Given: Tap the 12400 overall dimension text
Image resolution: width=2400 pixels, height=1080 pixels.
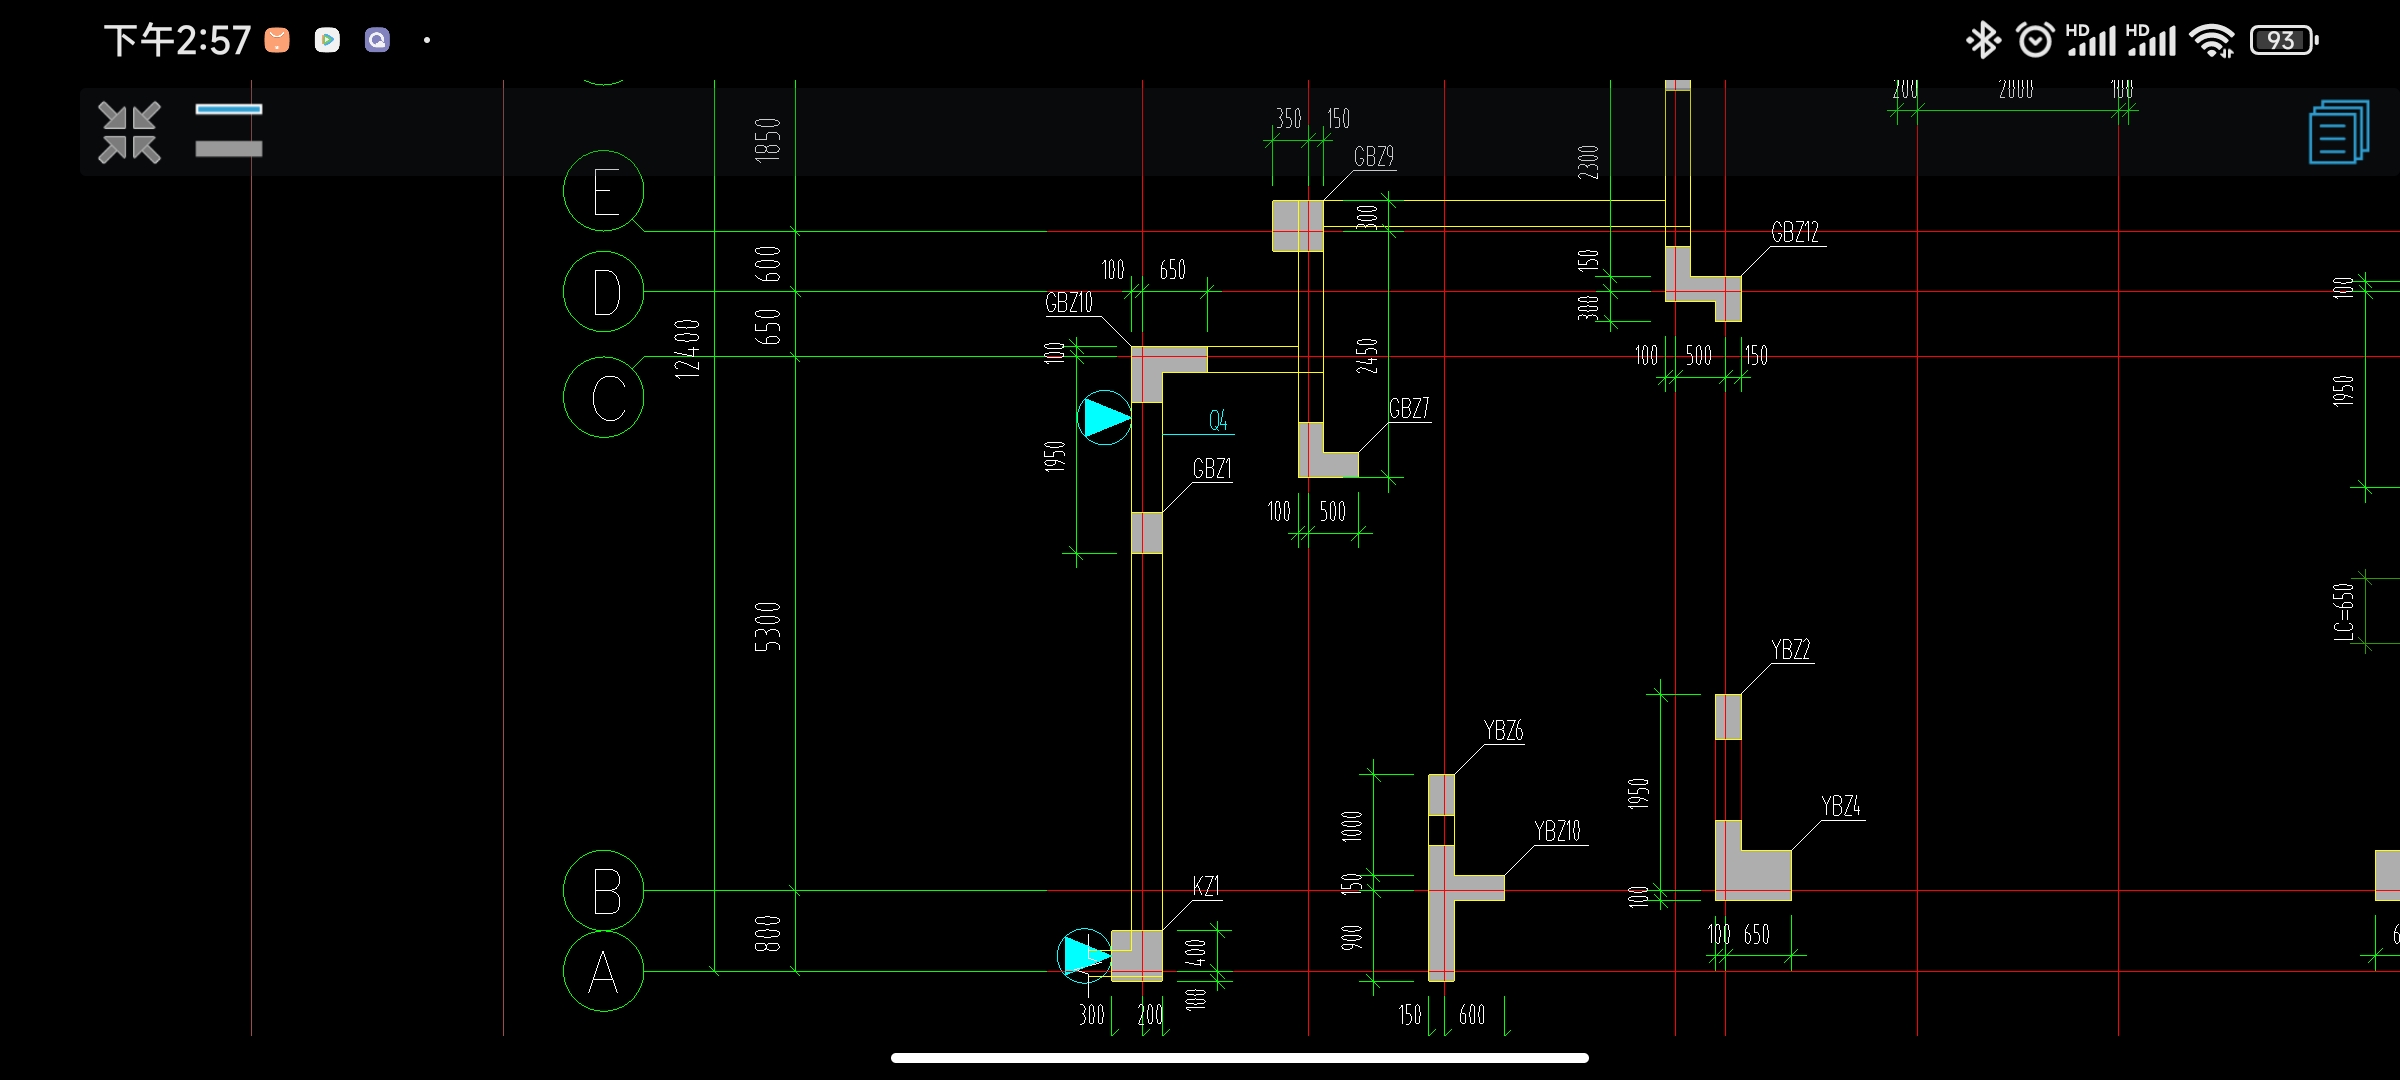Looking at the screenshot, I should point(687,348).
